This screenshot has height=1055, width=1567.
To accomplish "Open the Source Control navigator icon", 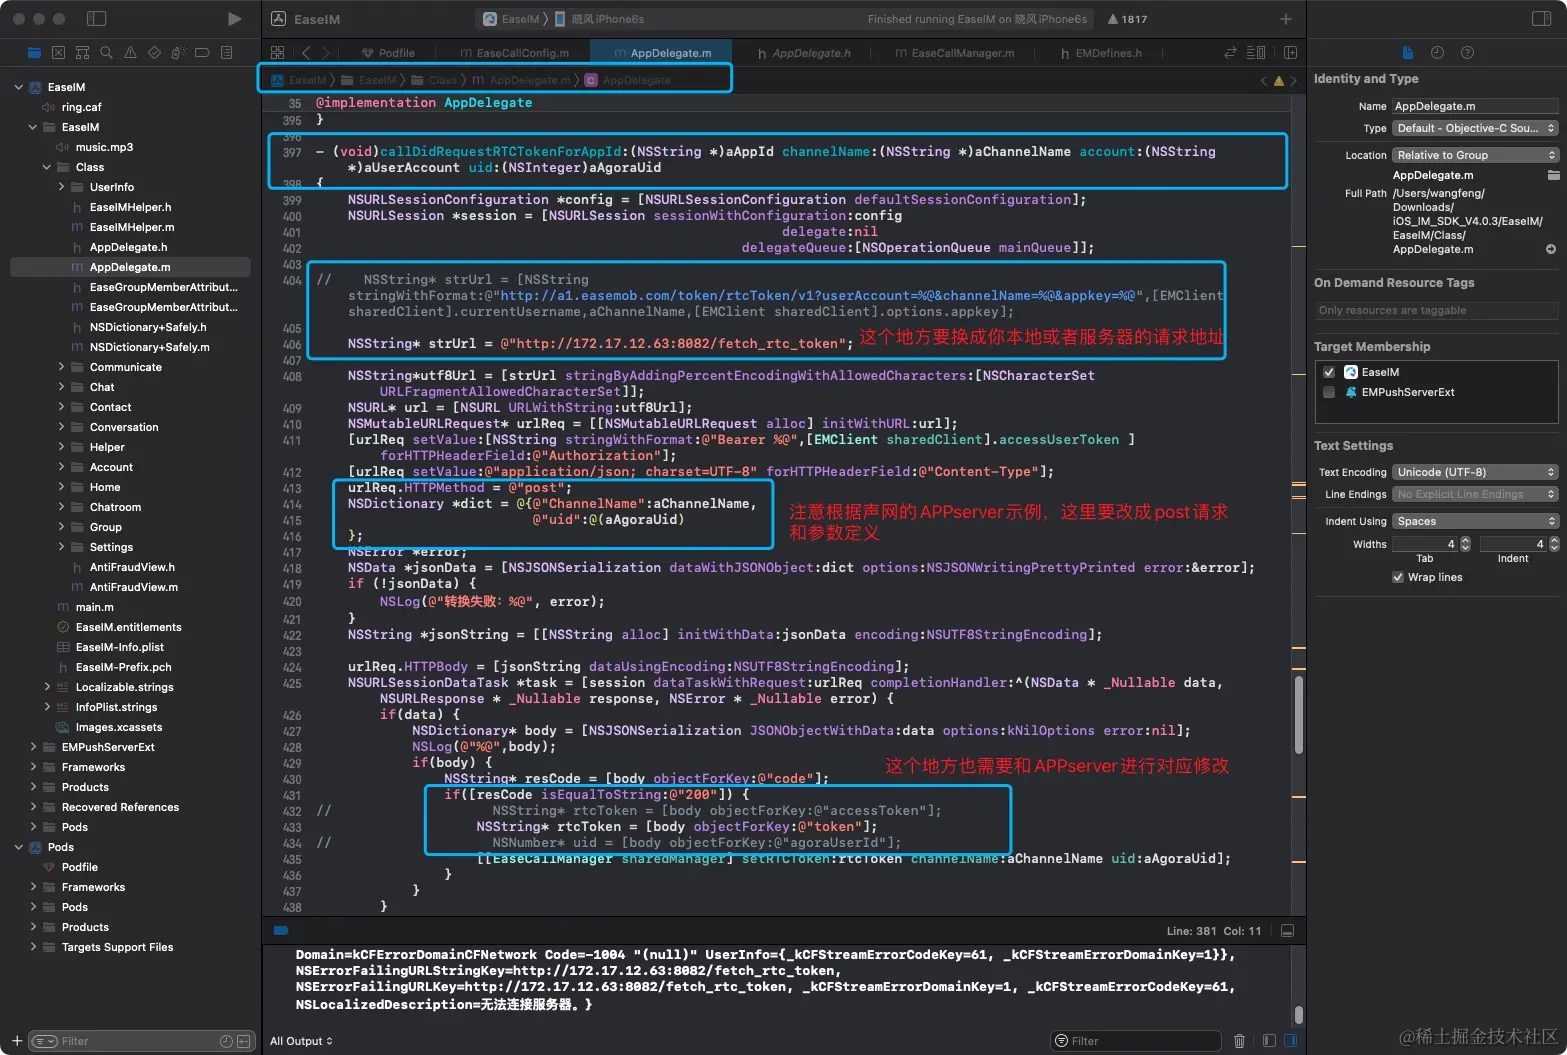I will point(58,53).
